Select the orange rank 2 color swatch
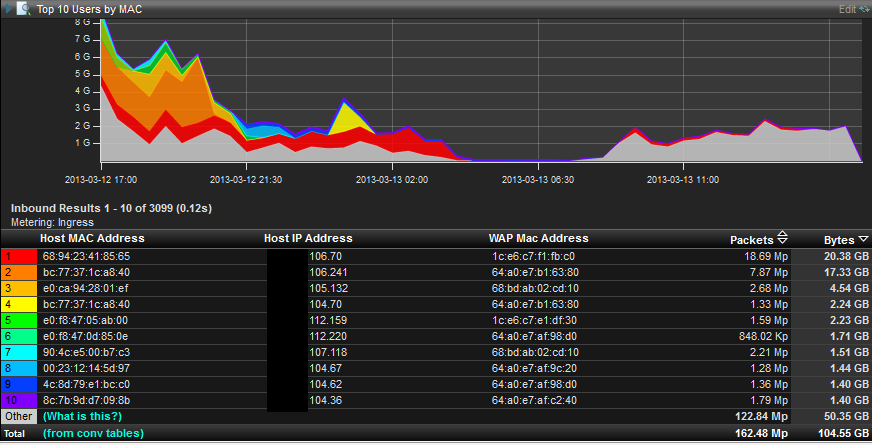Screen dimensions: 872x445 [18, 272]
